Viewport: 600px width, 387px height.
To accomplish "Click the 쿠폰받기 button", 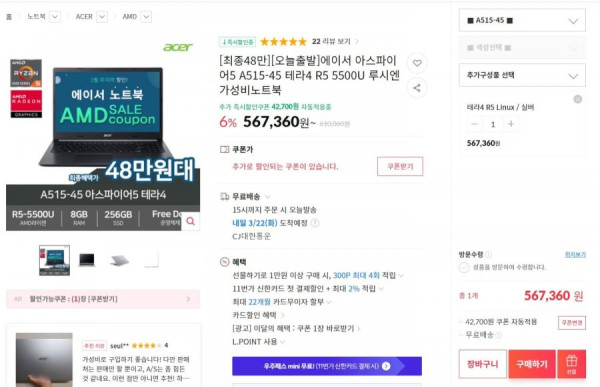I will point(400,166).
